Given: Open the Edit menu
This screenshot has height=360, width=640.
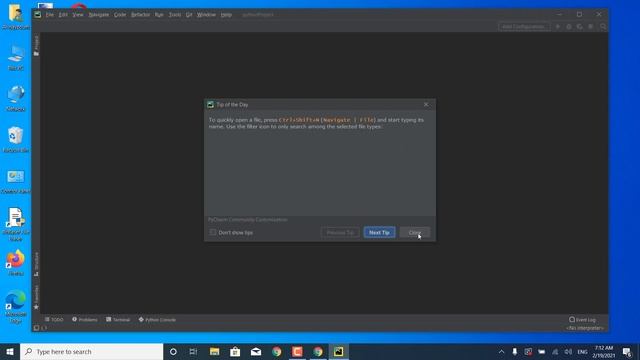Looking at the screenshot, I should tap(63, 15).
